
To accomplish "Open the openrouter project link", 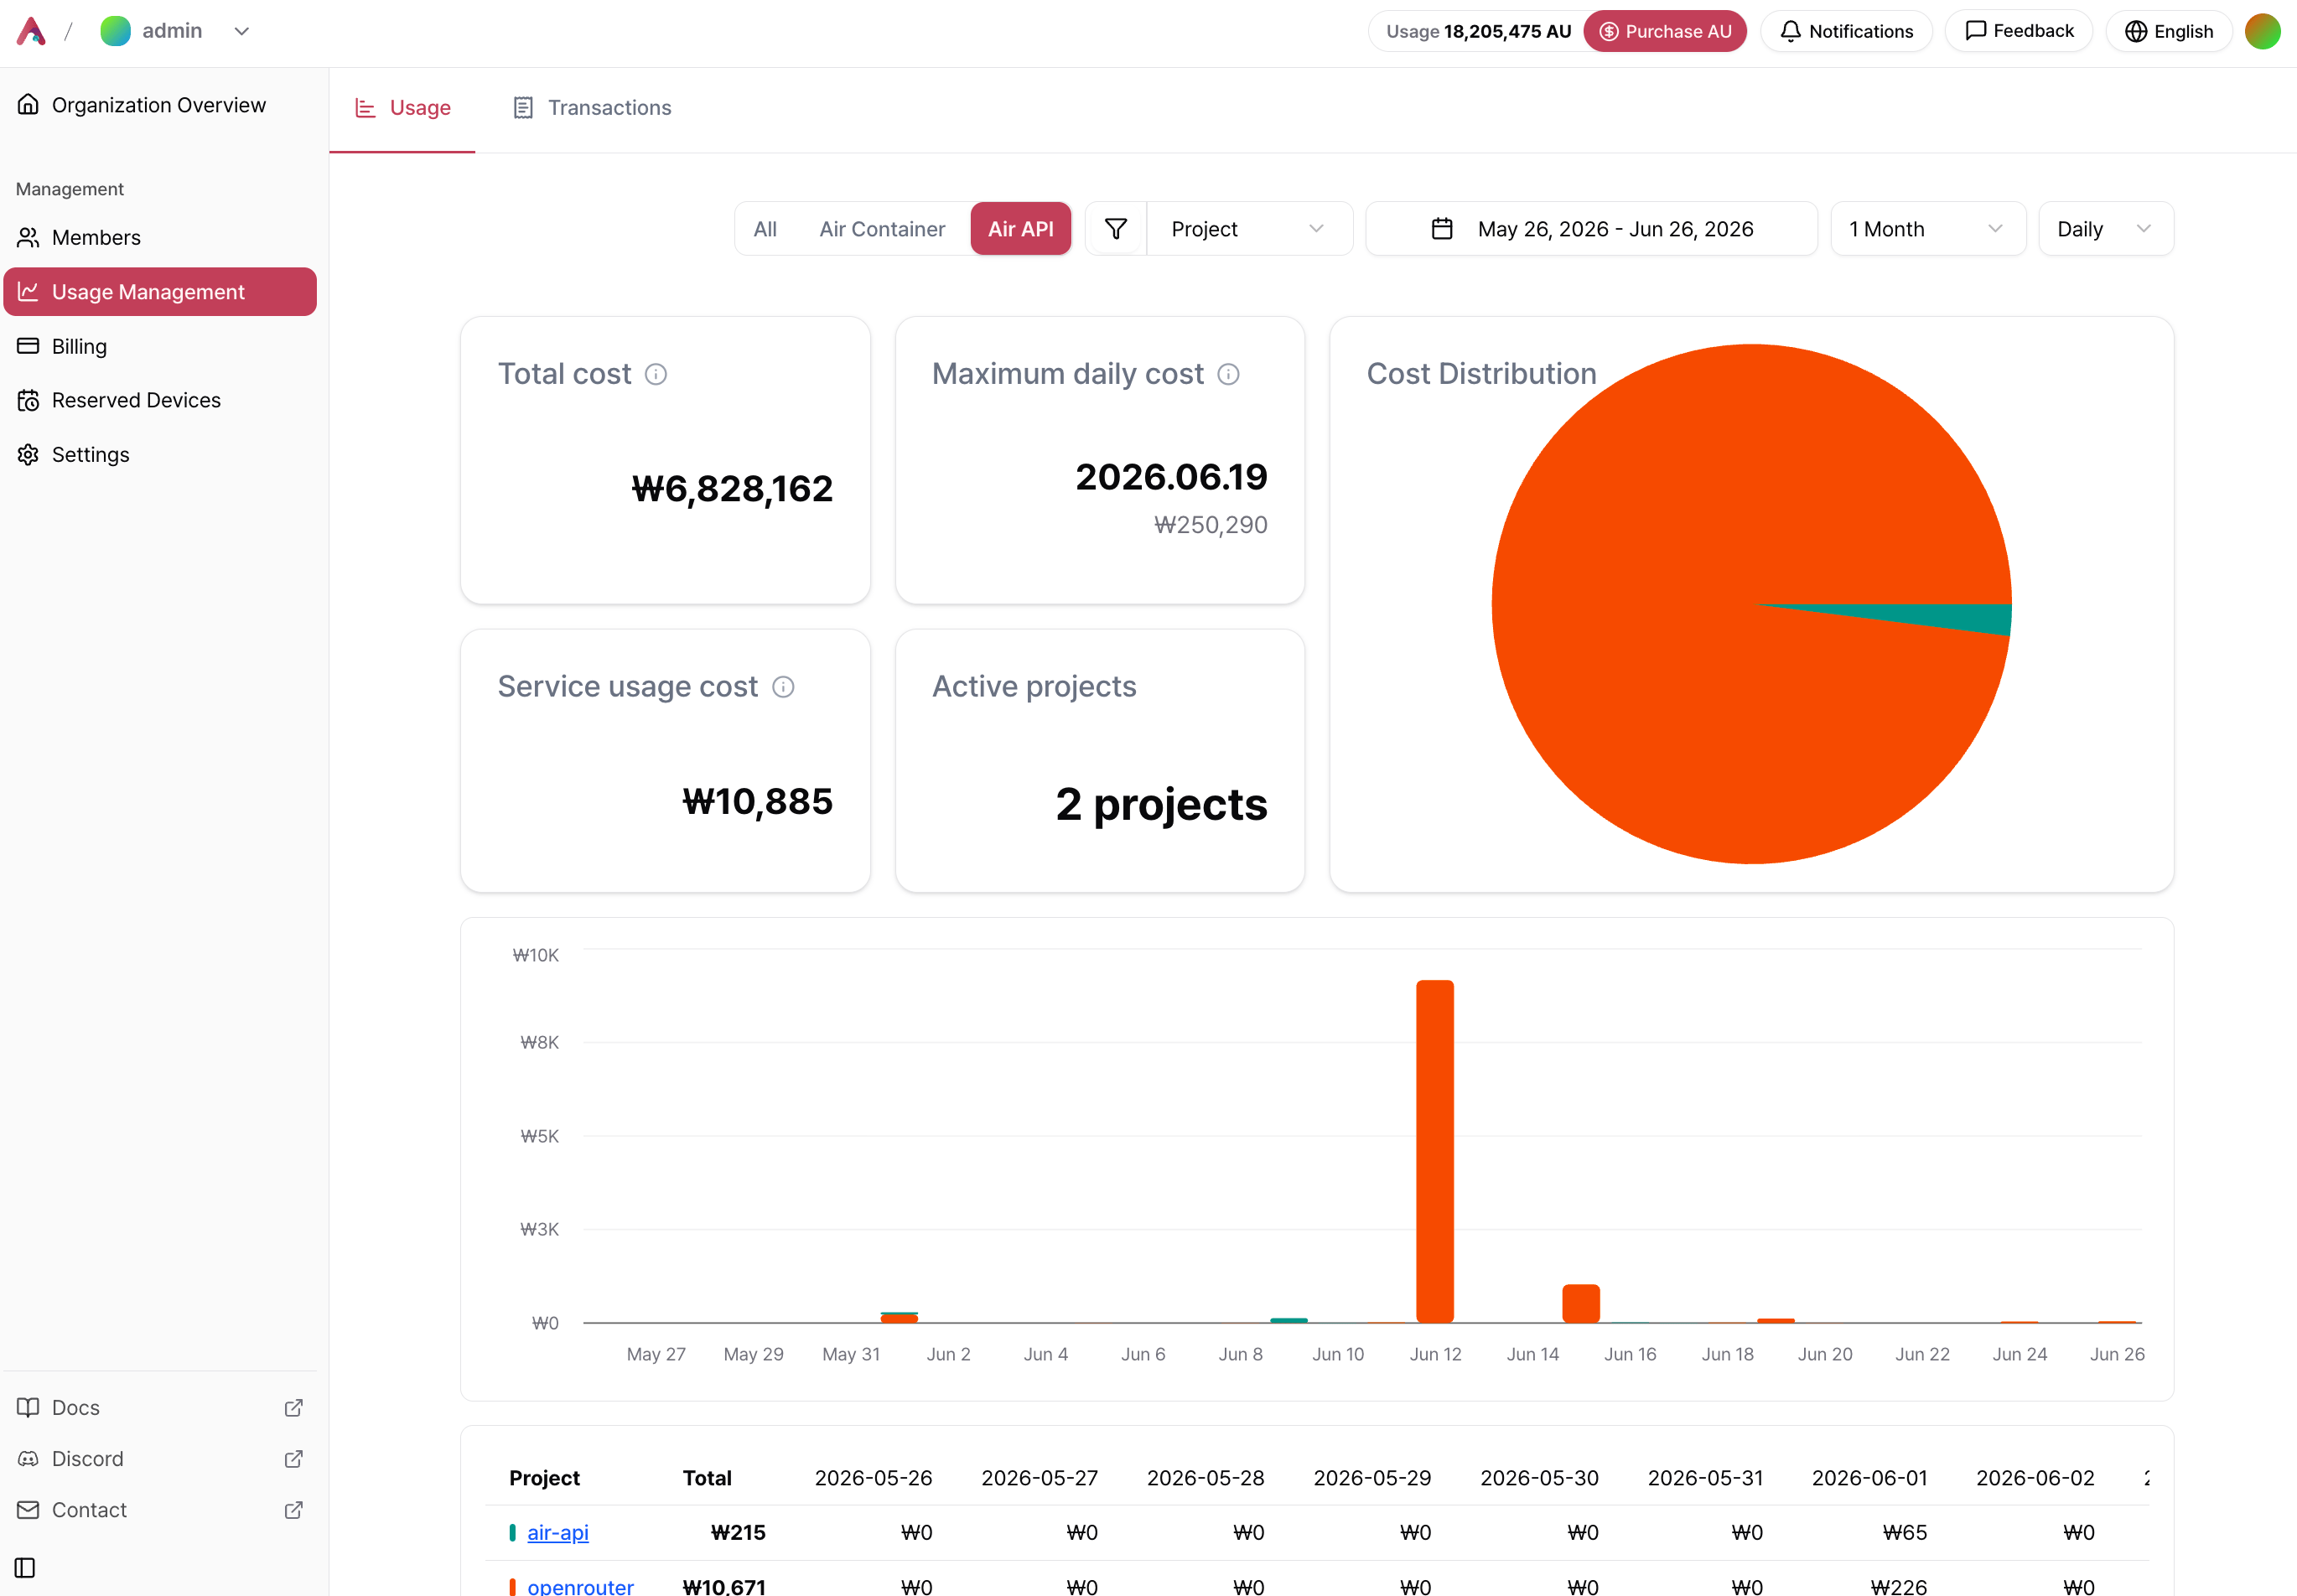I will [580, 1586].
